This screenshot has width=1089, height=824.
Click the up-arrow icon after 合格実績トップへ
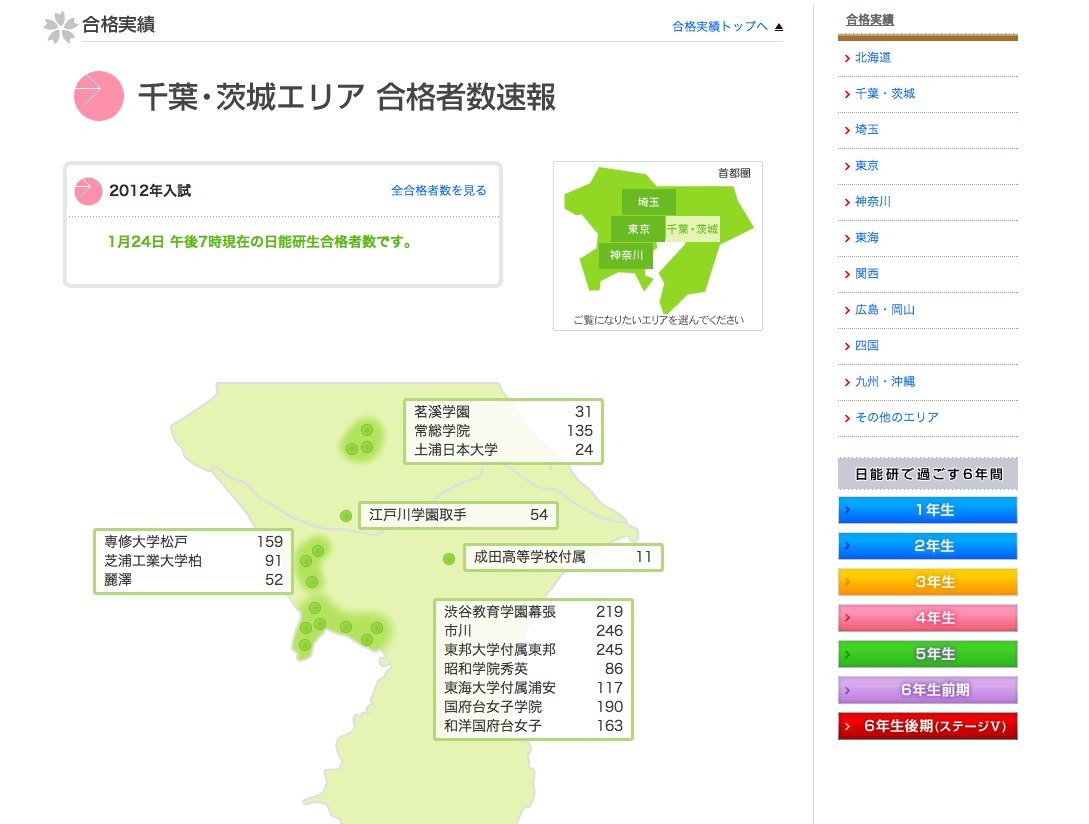point(779,27)
